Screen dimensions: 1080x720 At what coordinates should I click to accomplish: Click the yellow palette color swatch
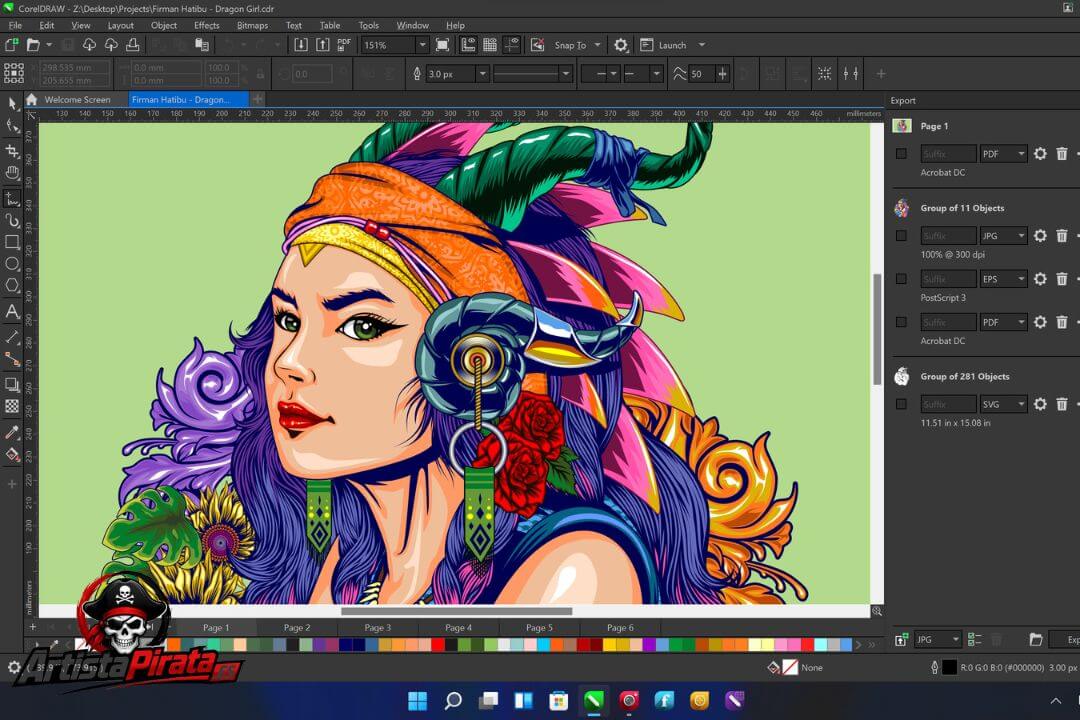point(609,645)
